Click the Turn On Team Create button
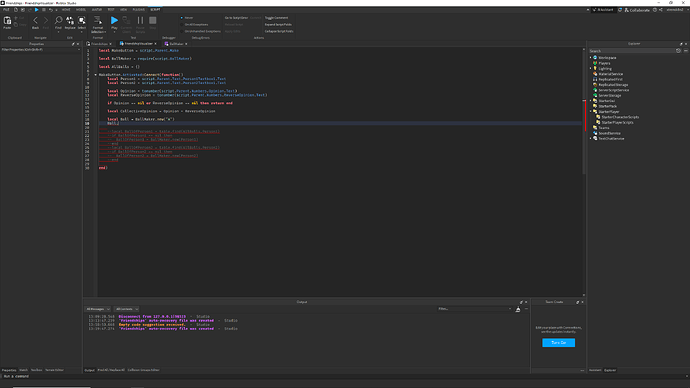 (x=558, y=343)
